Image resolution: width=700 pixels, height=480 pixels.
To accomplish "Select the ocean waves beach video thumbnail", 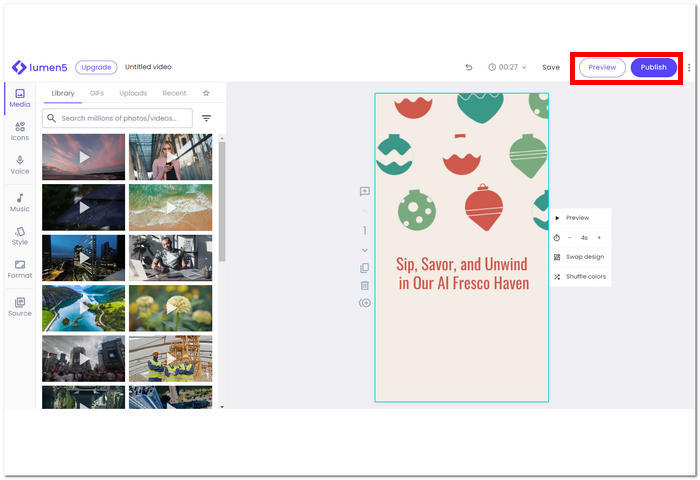I will pos(170,207).
